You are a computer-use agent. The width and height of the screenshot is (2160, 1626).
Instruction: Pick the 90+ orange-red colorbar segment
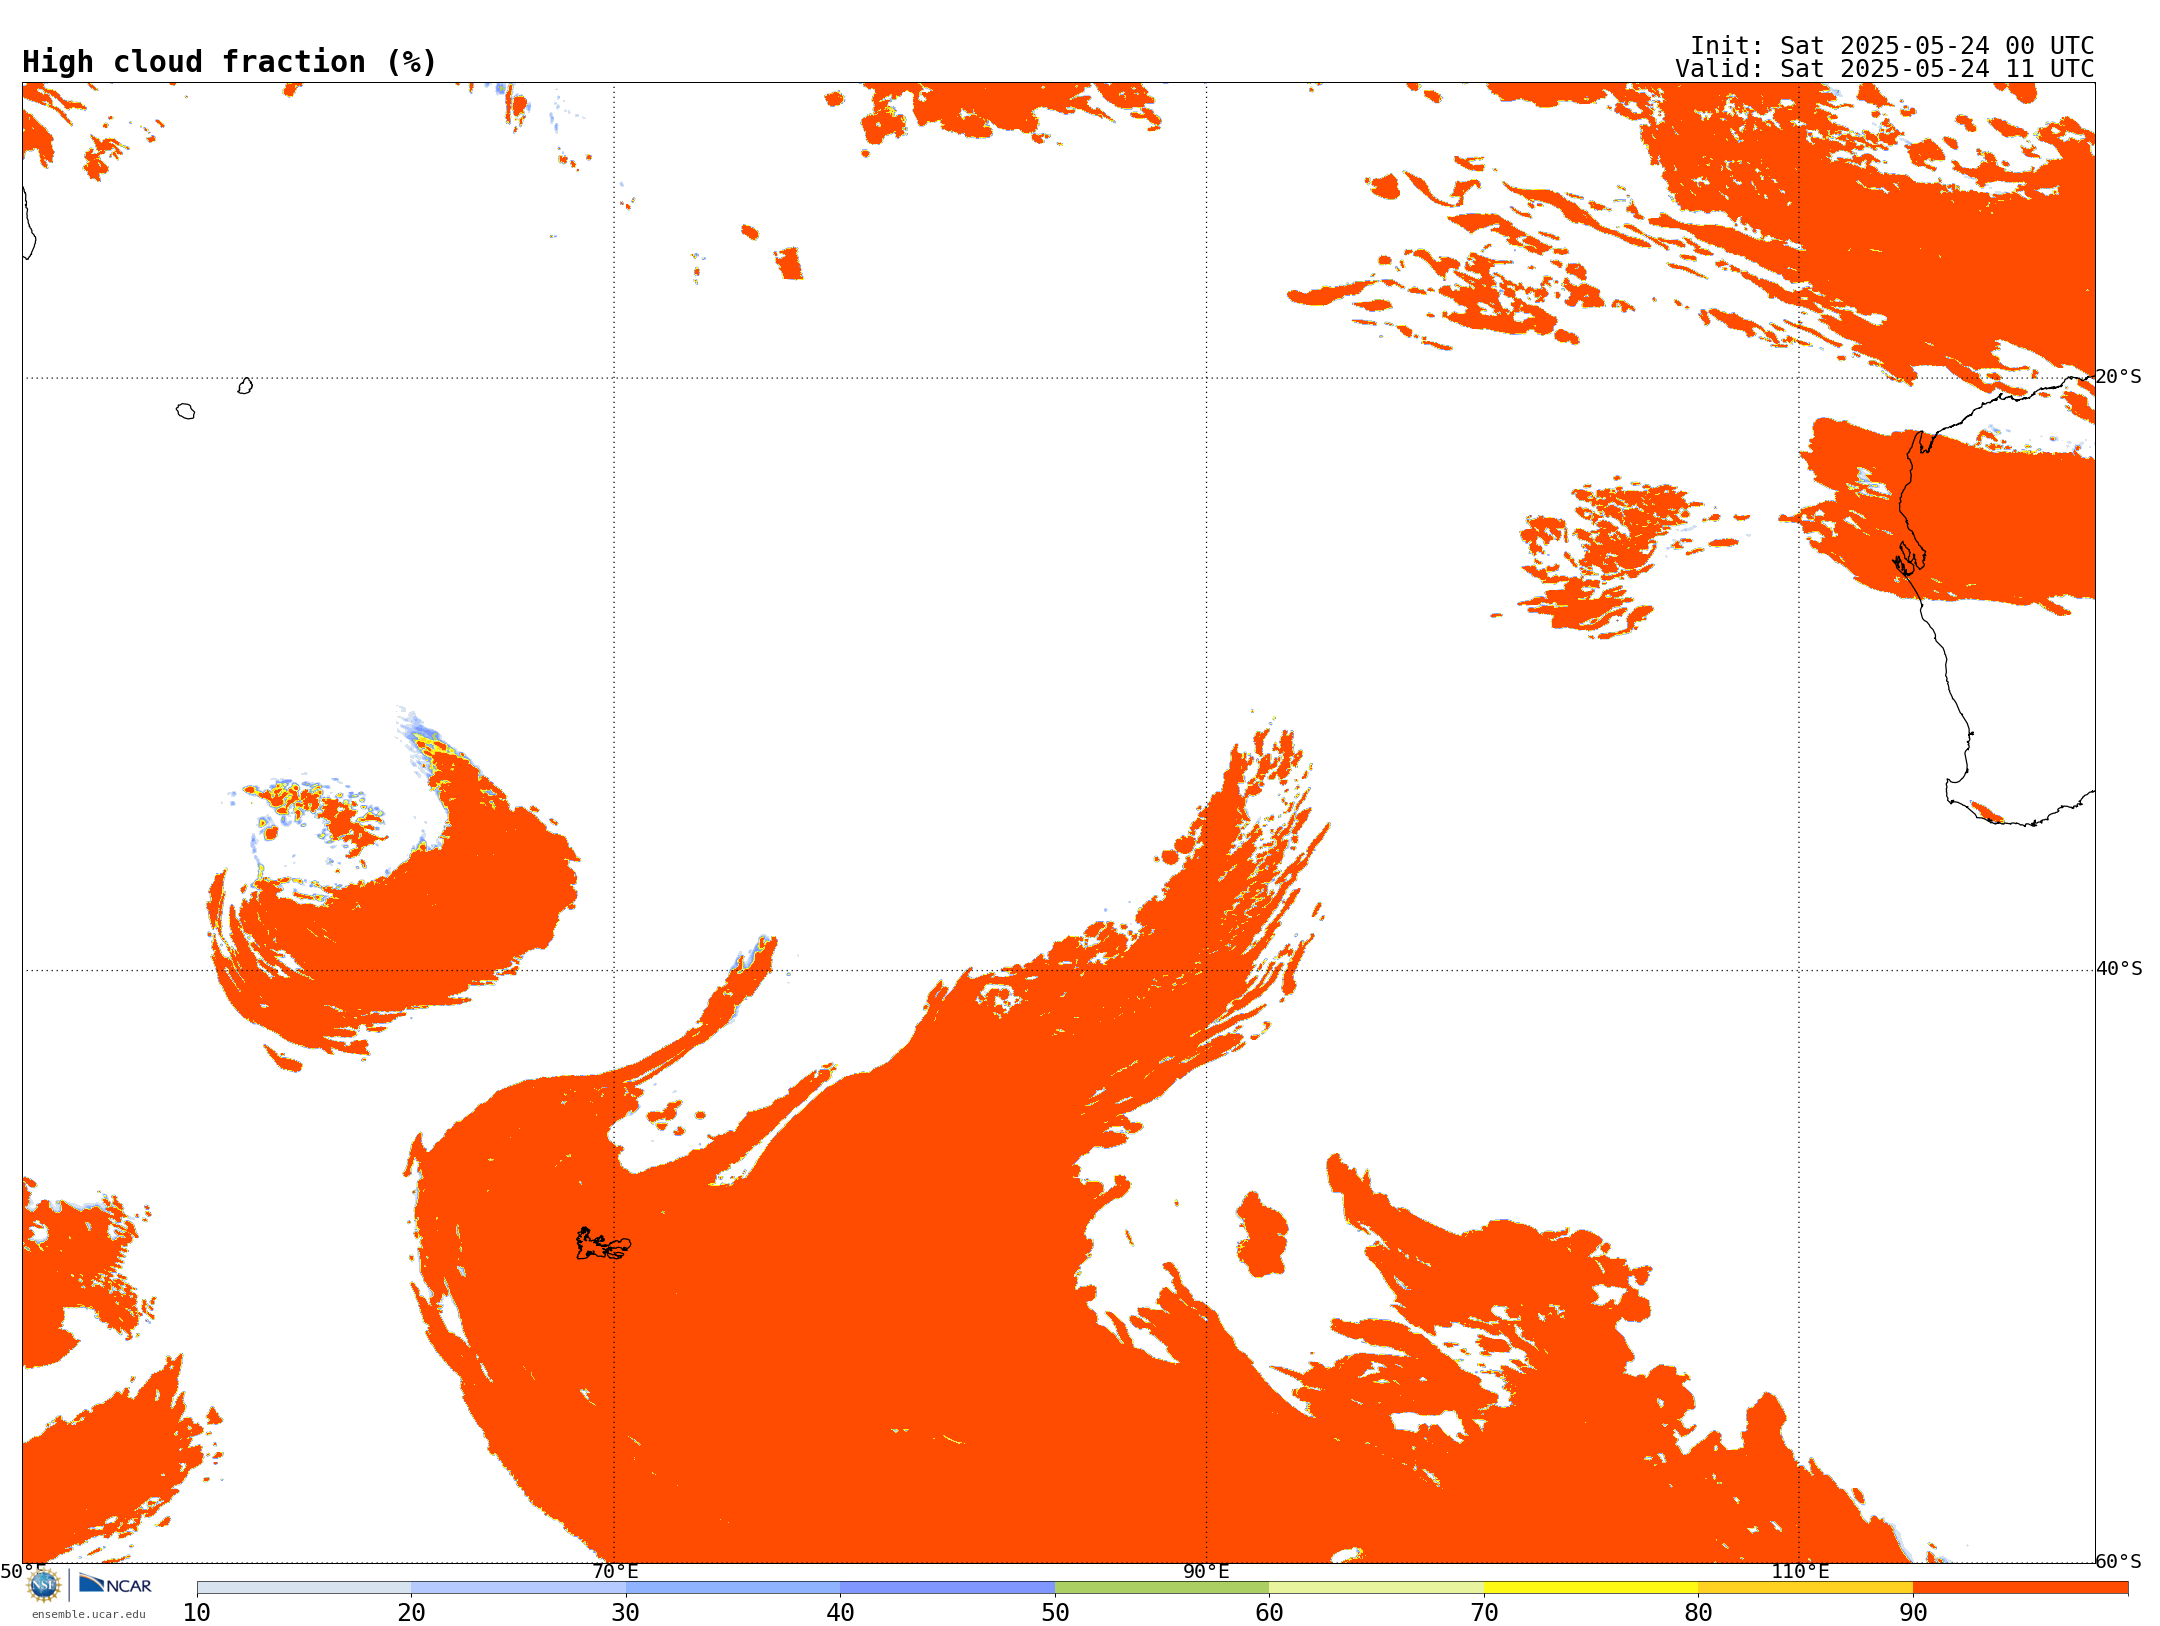[x=2020, y=1588]
